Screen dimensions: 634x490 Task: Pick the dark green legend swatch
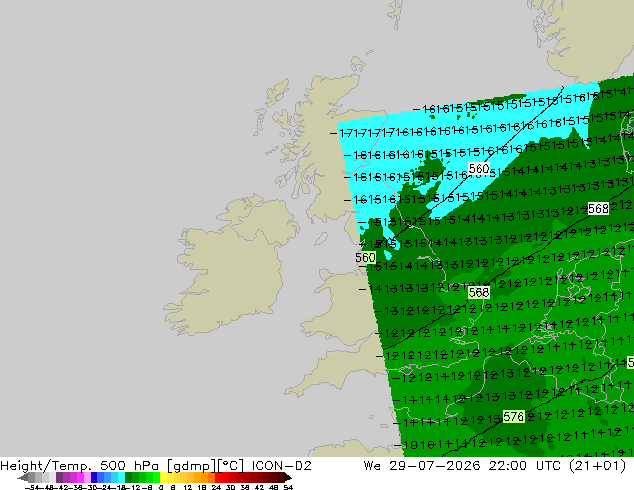pyautogui.click(x=129, y=477)
